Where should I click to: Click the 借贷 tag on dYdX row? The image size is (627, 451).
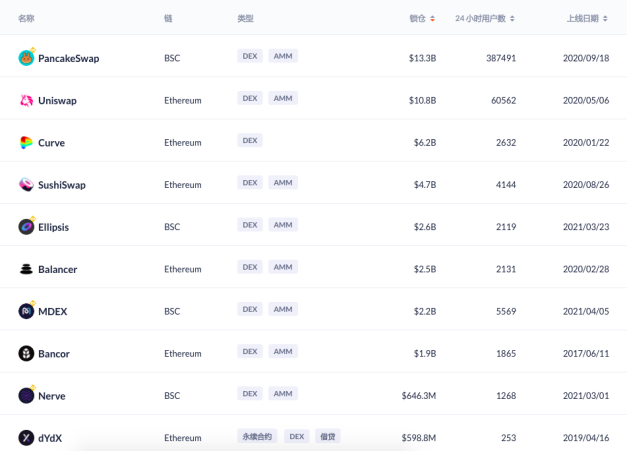coord(327,436)
